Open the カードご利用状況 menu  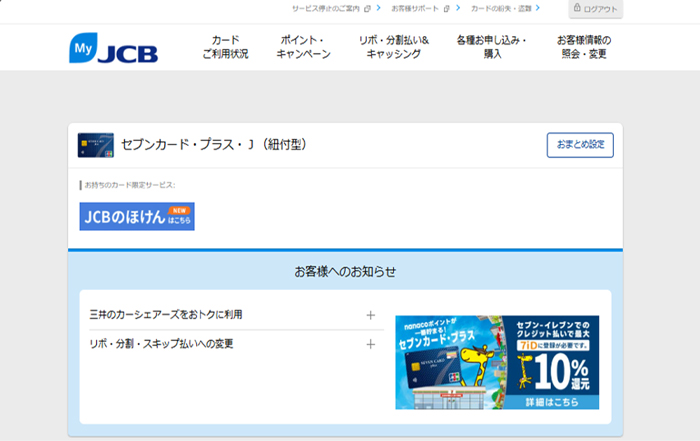pos(225,47)
